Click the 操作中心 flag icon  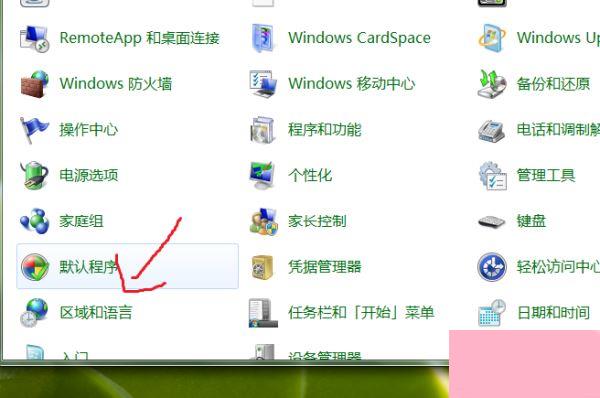[x=34, y=130]
